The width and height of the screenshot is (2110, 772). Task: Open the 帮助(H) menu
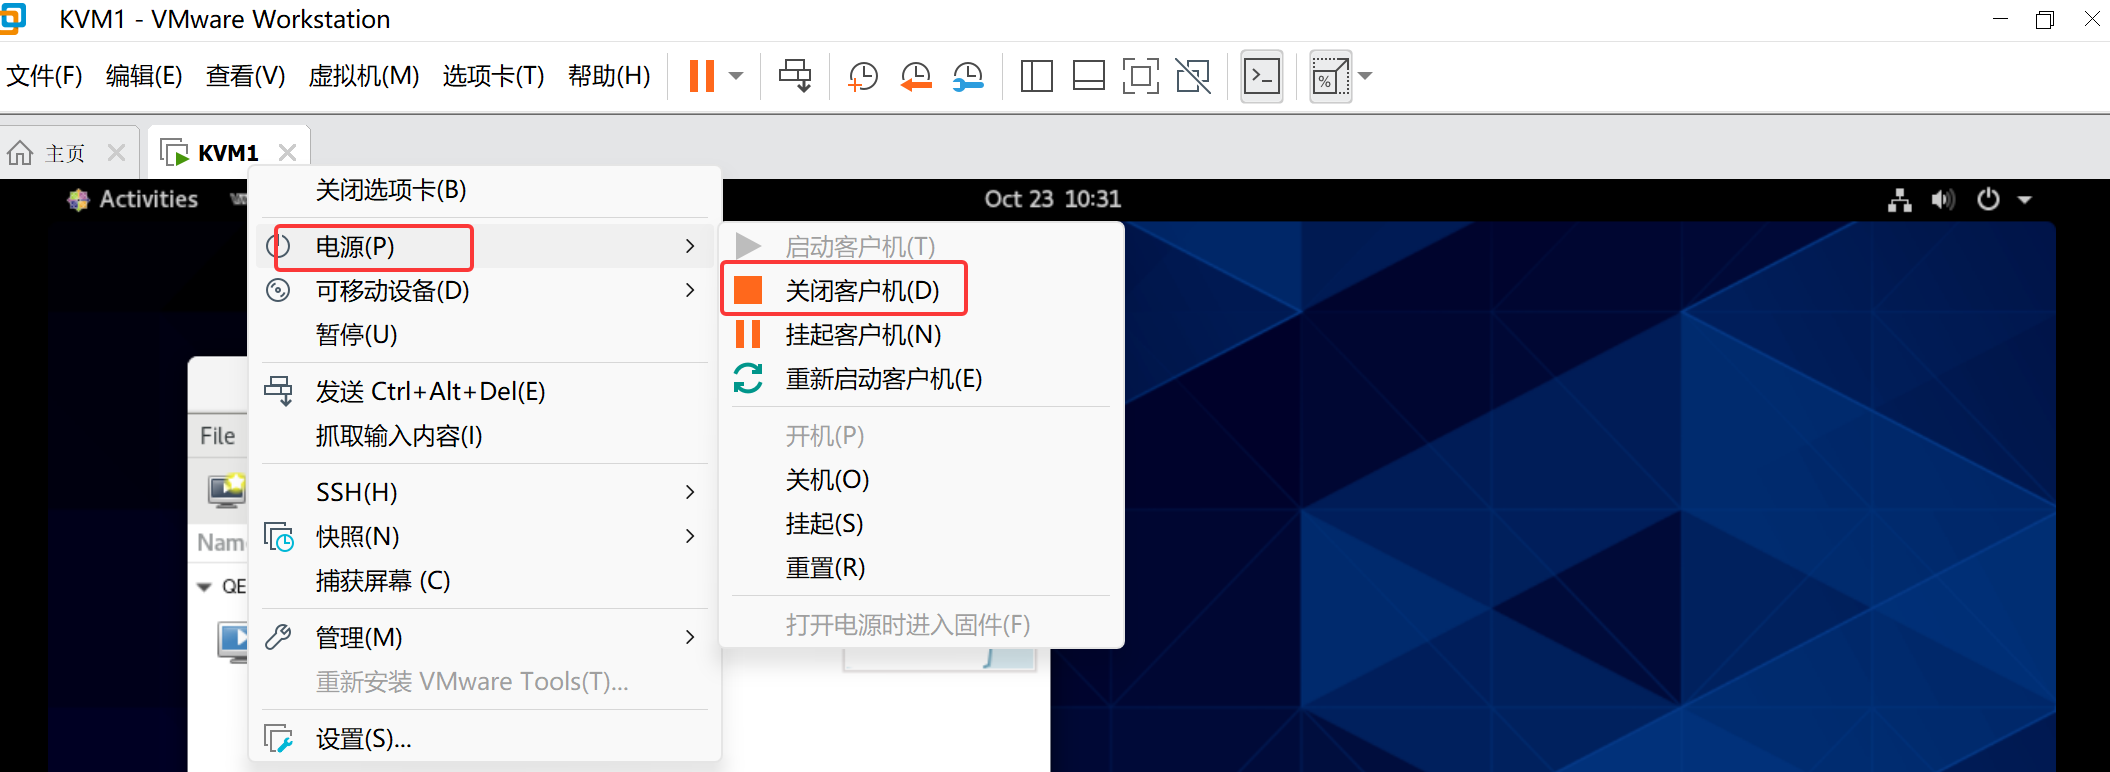609,76
